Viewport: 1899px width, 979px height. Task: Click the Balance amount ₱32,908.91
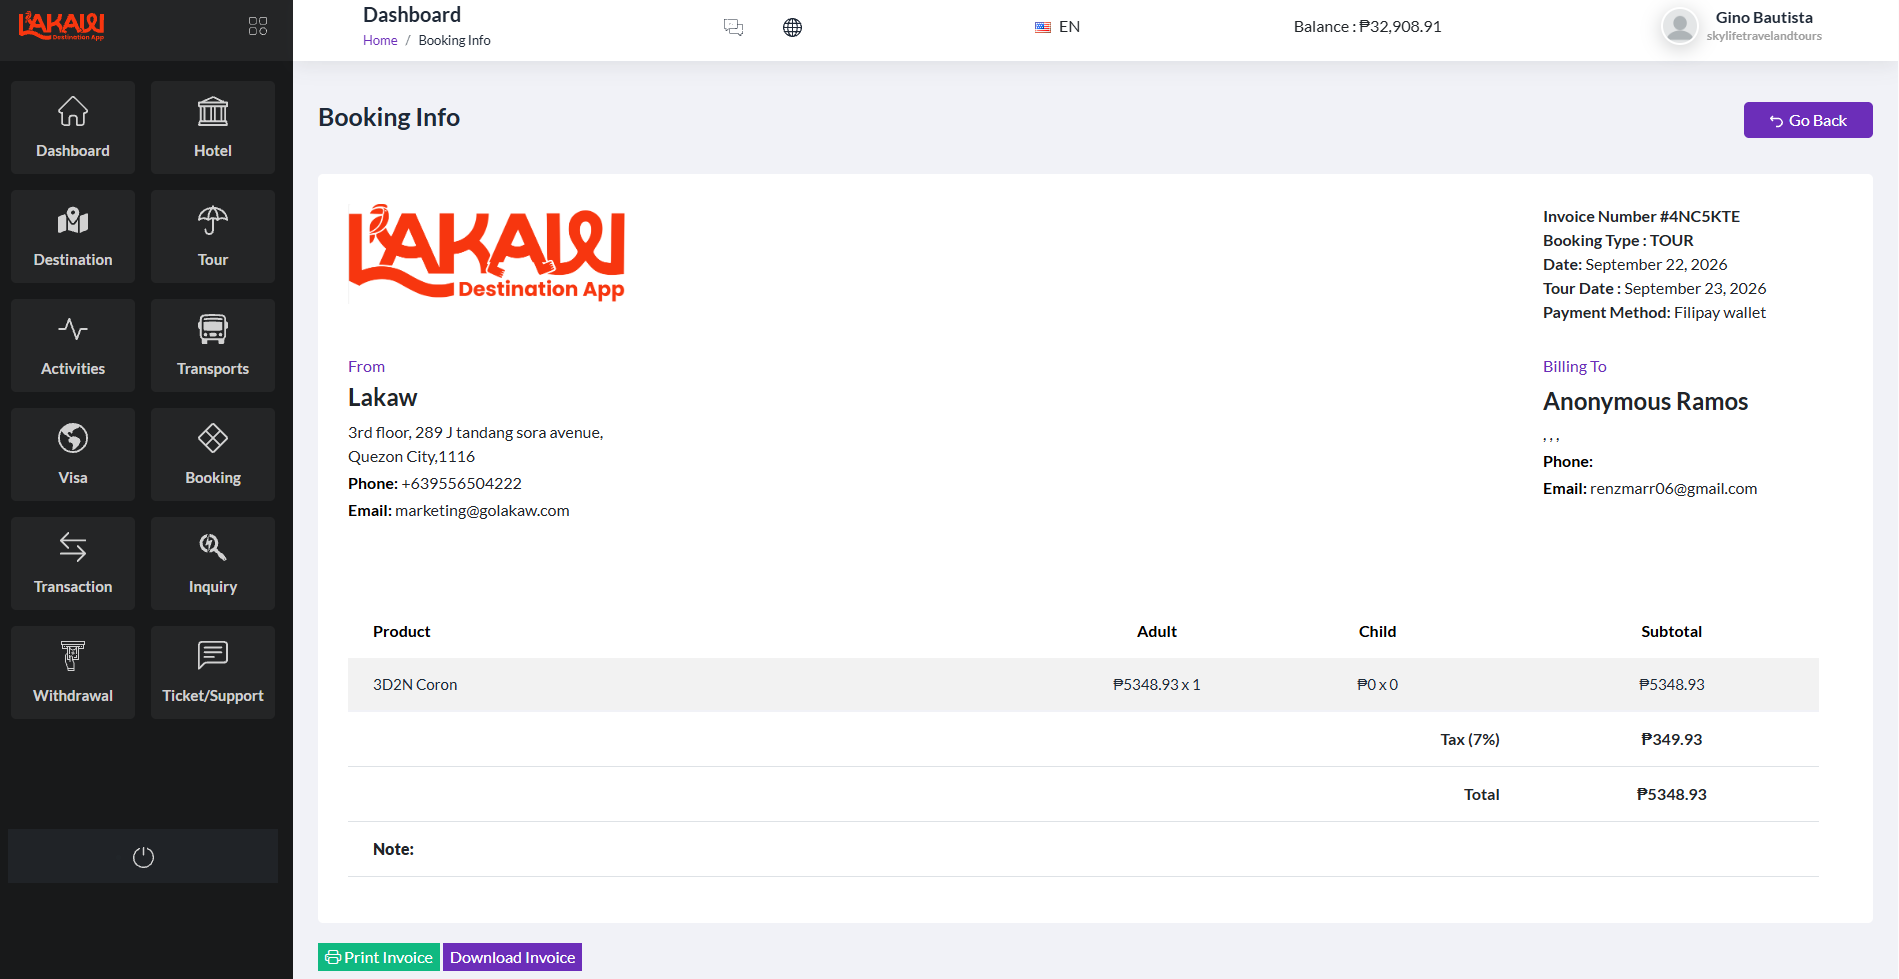(x=1400, y=27)
